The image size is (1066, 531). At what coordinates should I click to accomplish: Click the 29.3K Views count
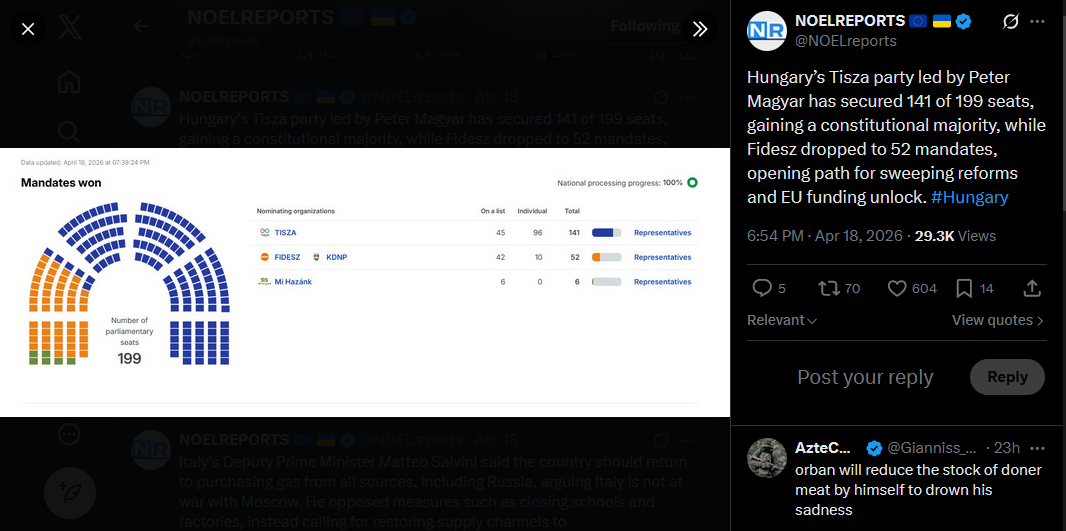[955, 236]
